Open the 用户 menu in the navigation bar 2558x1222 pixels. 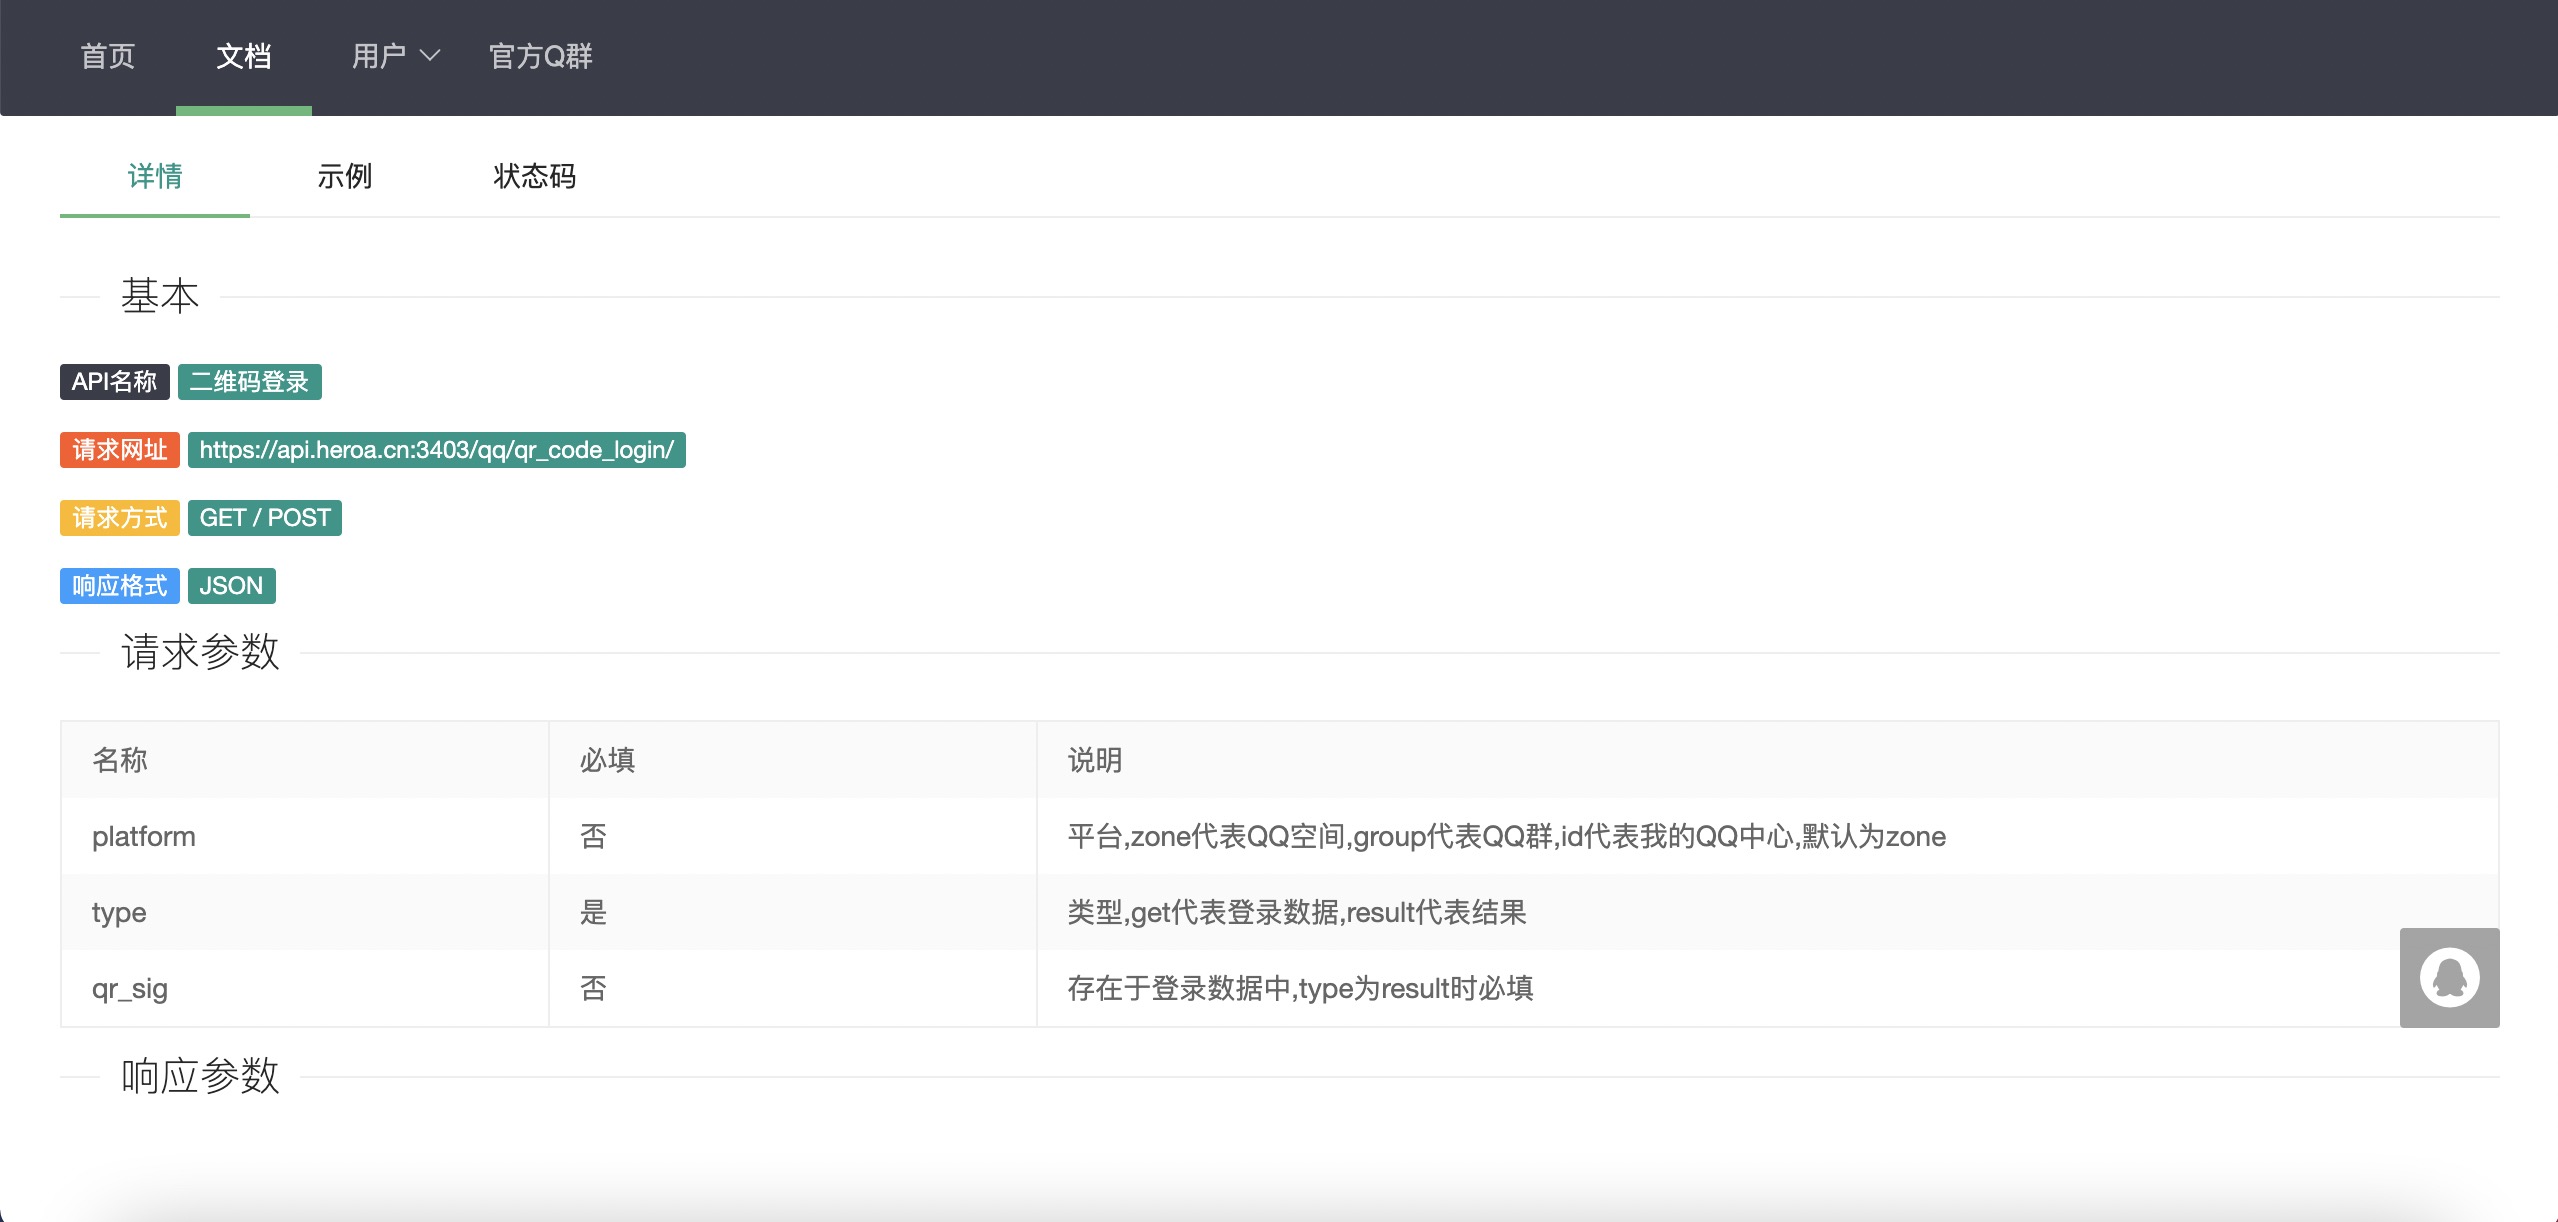coord(380,56)
